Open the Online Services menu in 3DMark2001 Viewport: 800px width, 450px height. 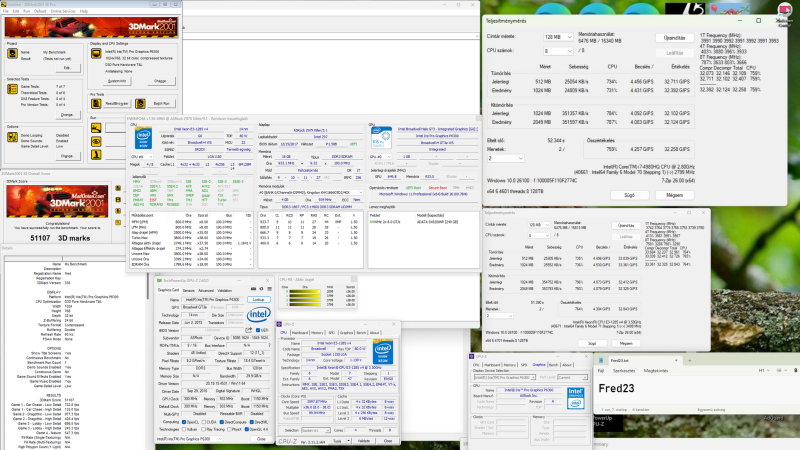[x=62, y=11]
